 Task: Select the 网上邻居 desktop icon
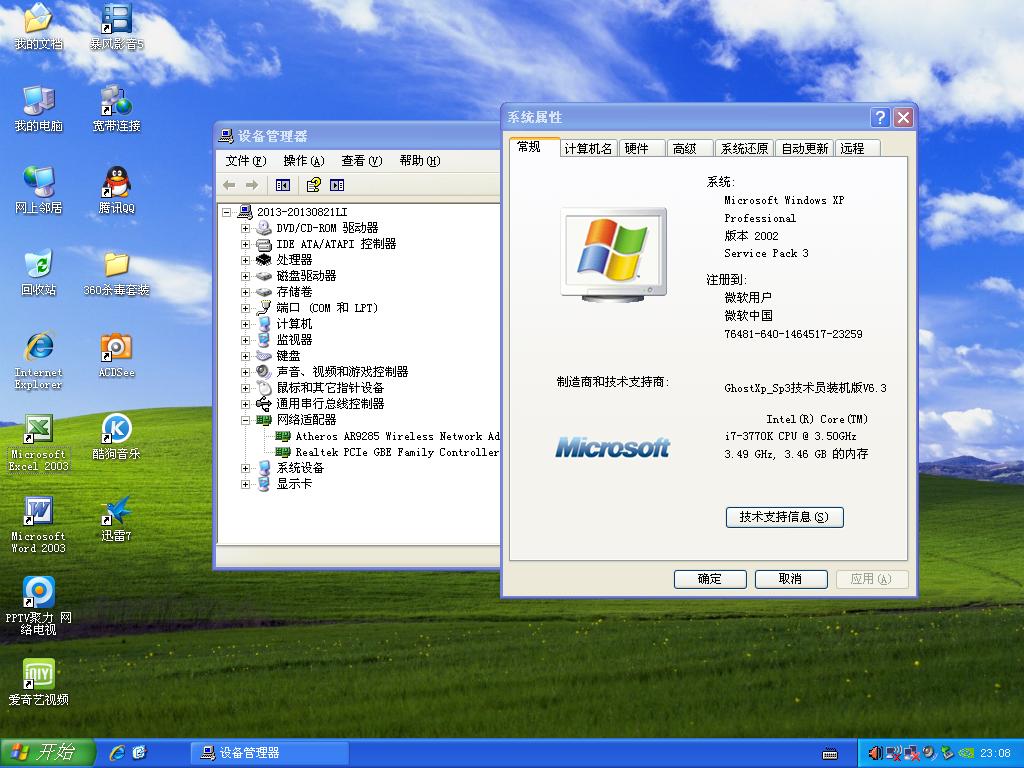tap(39, 191)
